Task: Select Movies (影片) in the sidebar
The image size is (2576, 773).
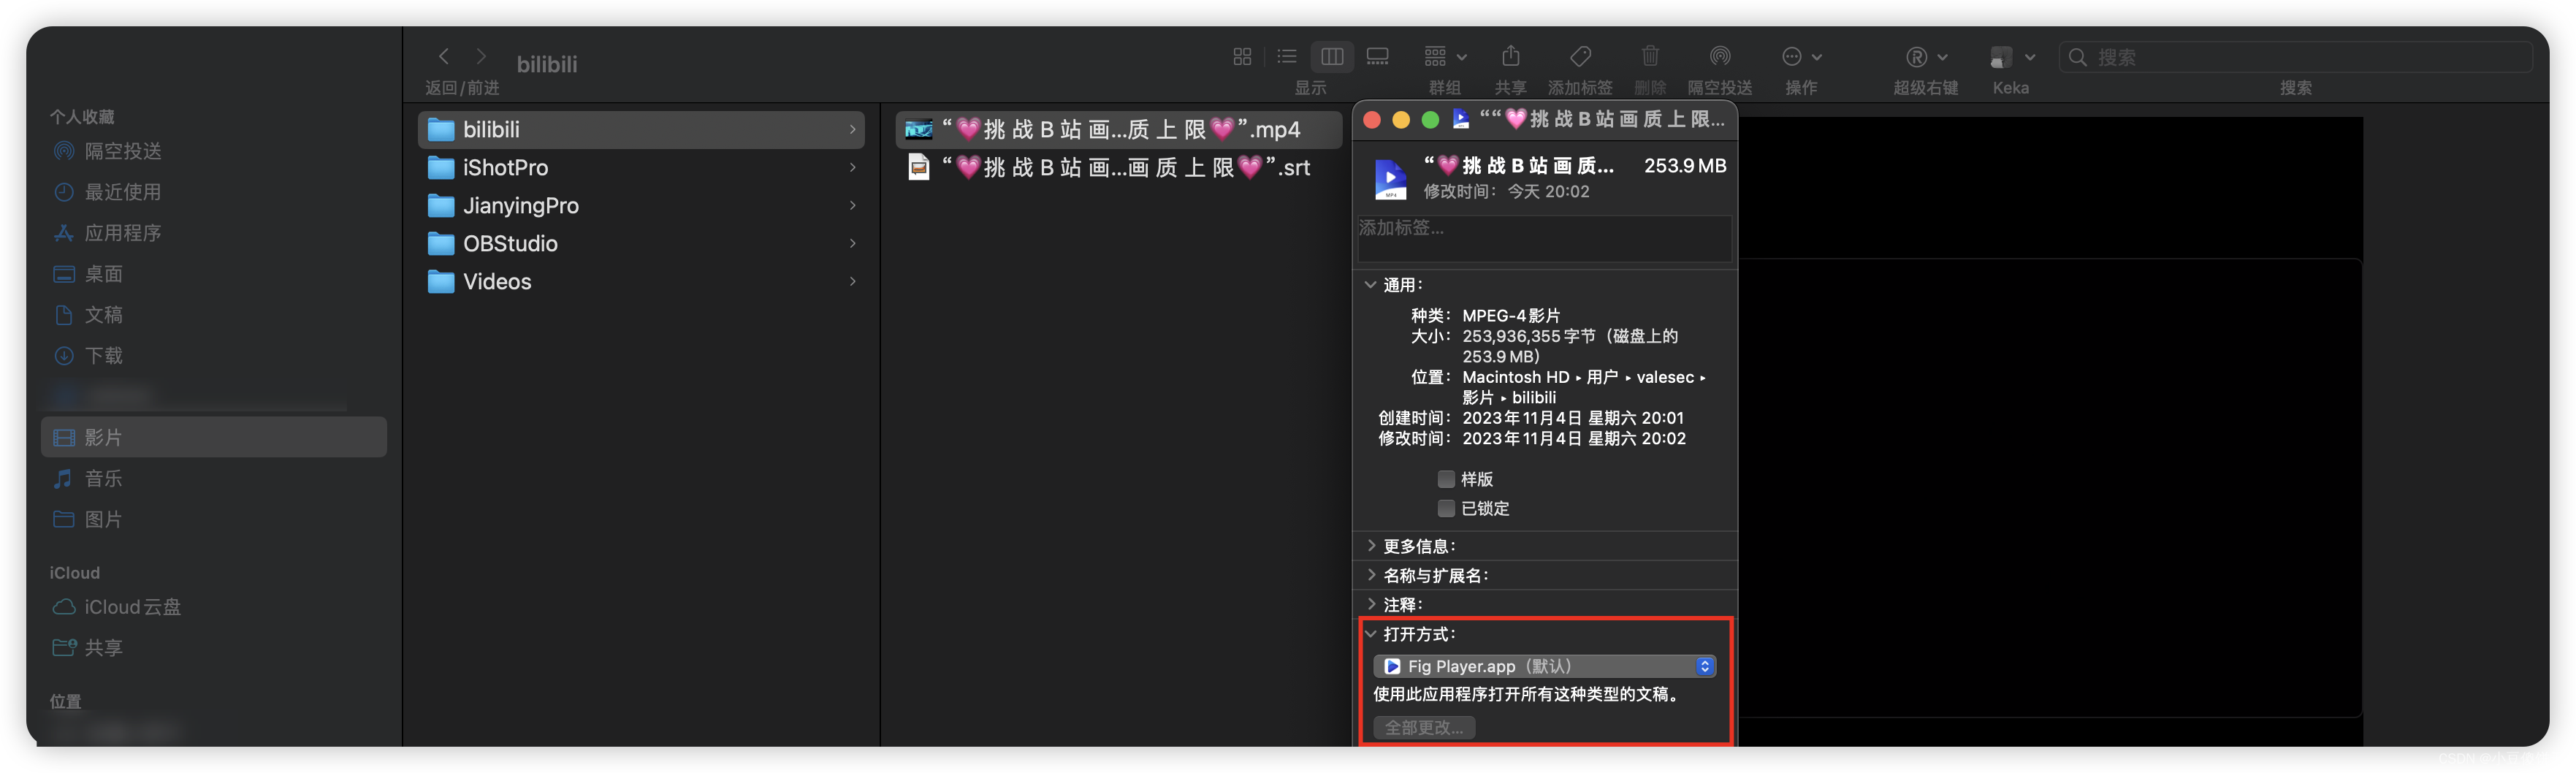Action: point(213,437)
